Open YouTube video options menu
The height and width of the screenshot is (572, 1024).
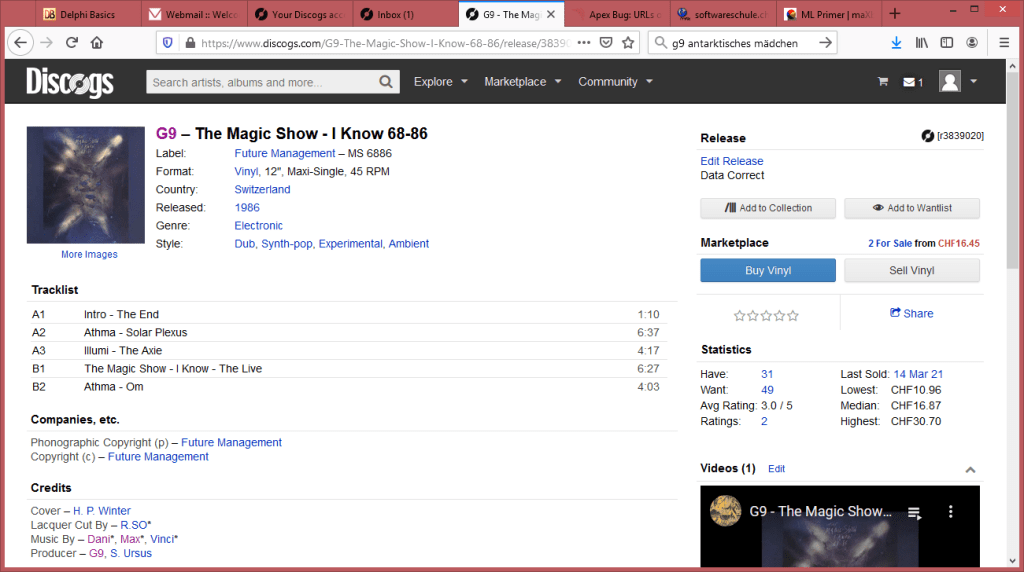click(x=951, y=512)
